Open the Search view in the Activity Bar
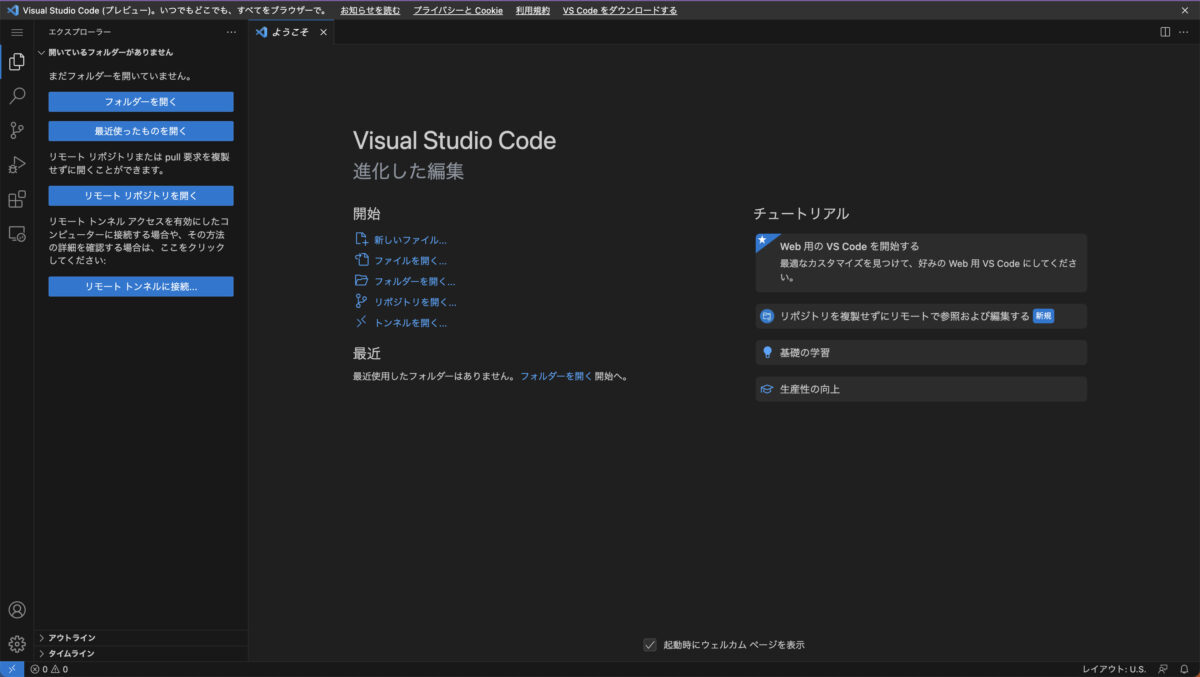1200x677 pixels. pyautogui.click(x=16, y=95)
